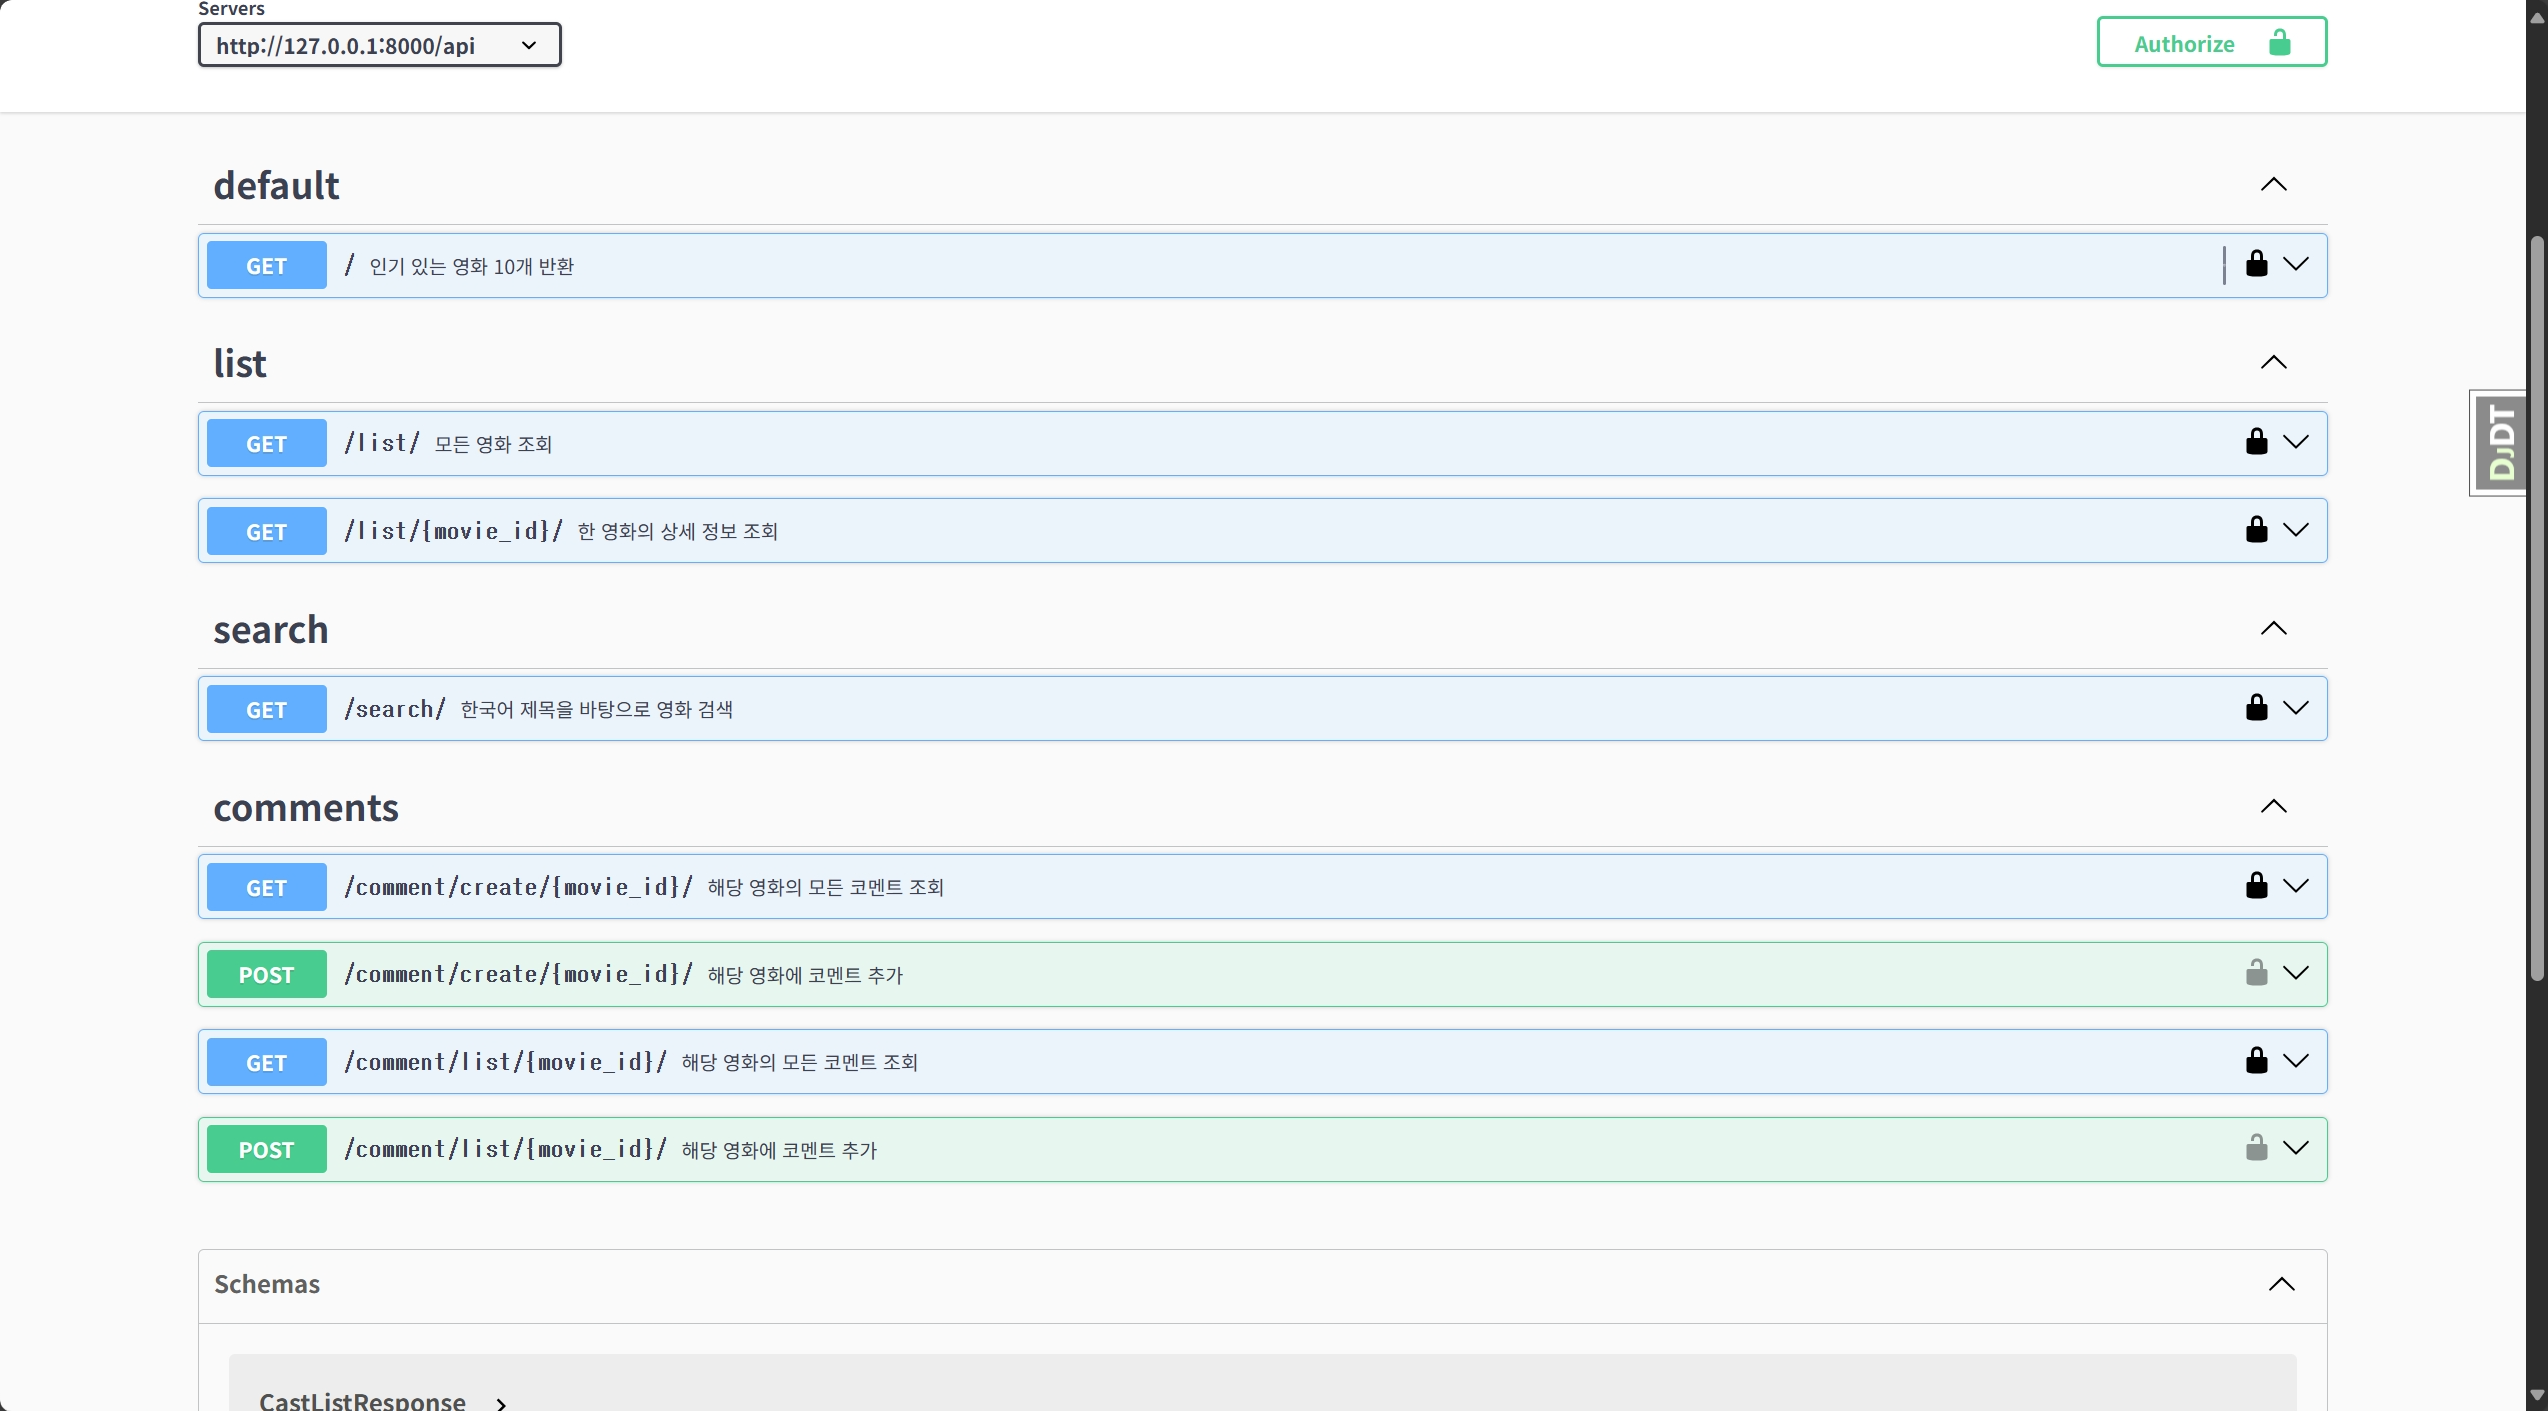Click the /list/{movie_id}/ path link
Screen dimensions: 2548x1411
[453, 531]
